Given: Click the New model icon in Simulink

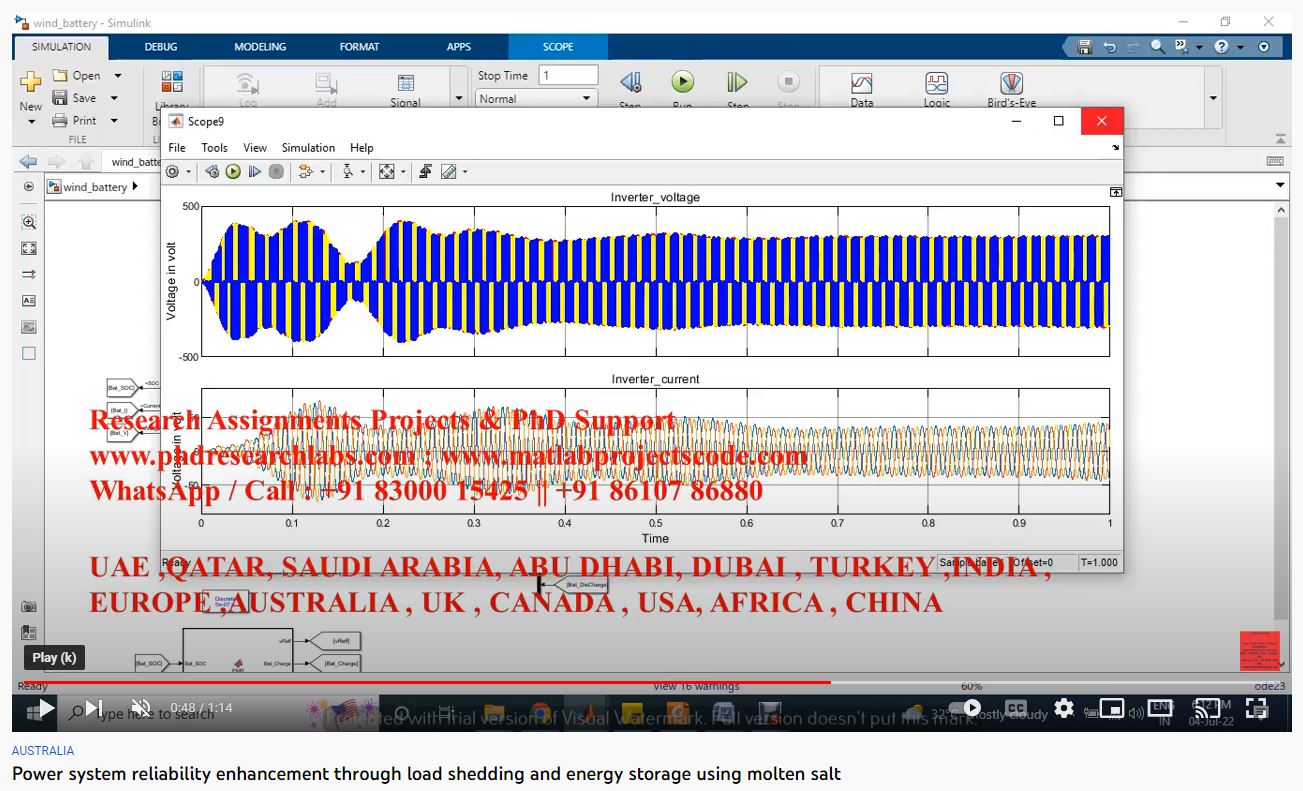Looking at the screenshot, I should pyautogui.click(x=31, y=83).
